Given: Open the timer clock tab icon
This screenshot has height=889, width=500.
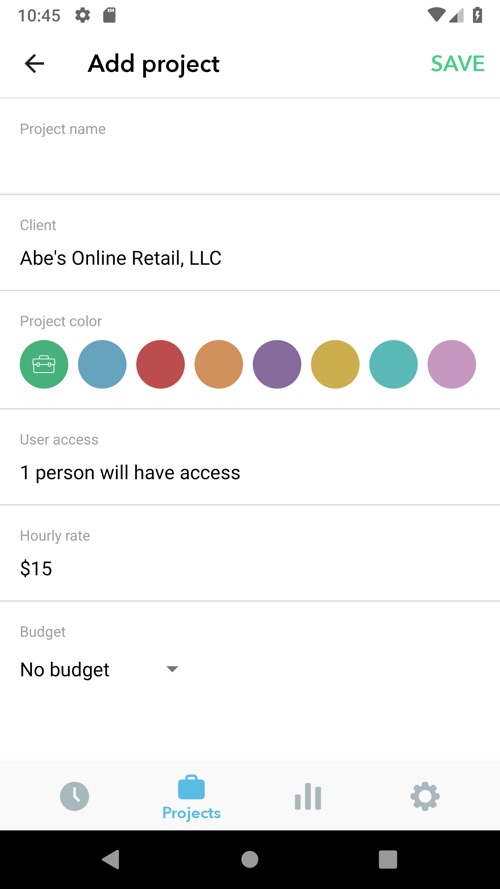Looking at the screenshot, I should click(75, 796).
